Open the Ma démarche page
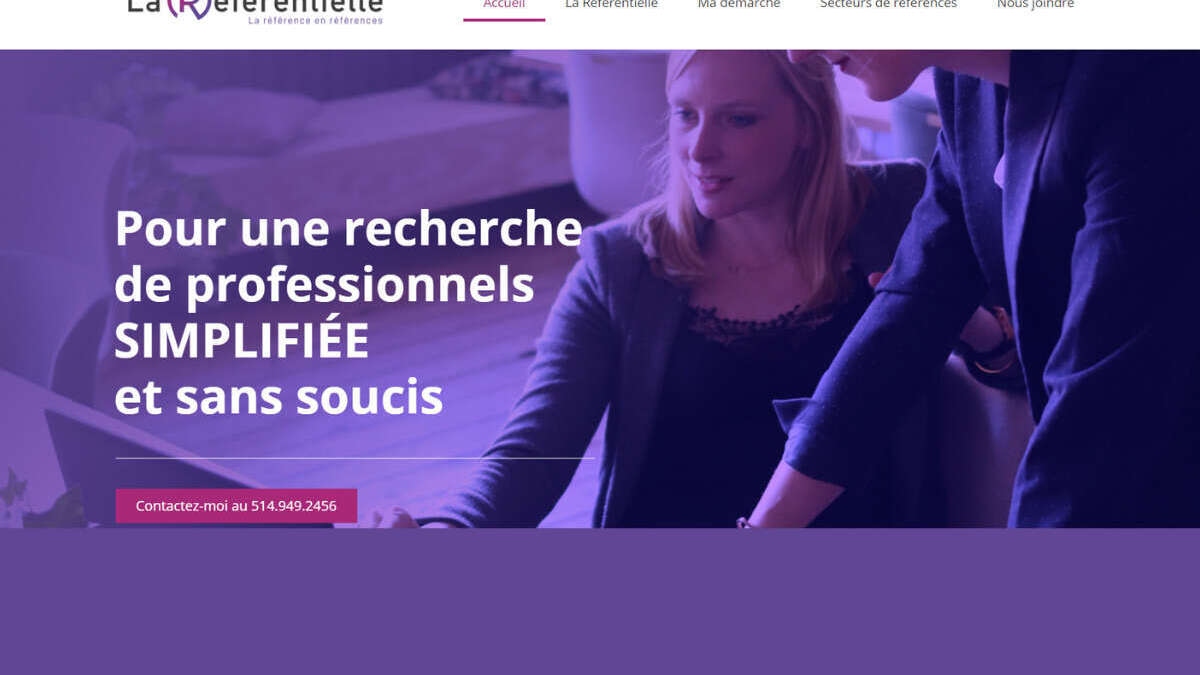Screen dimensions: 1200x675 (x=739, y=5)
